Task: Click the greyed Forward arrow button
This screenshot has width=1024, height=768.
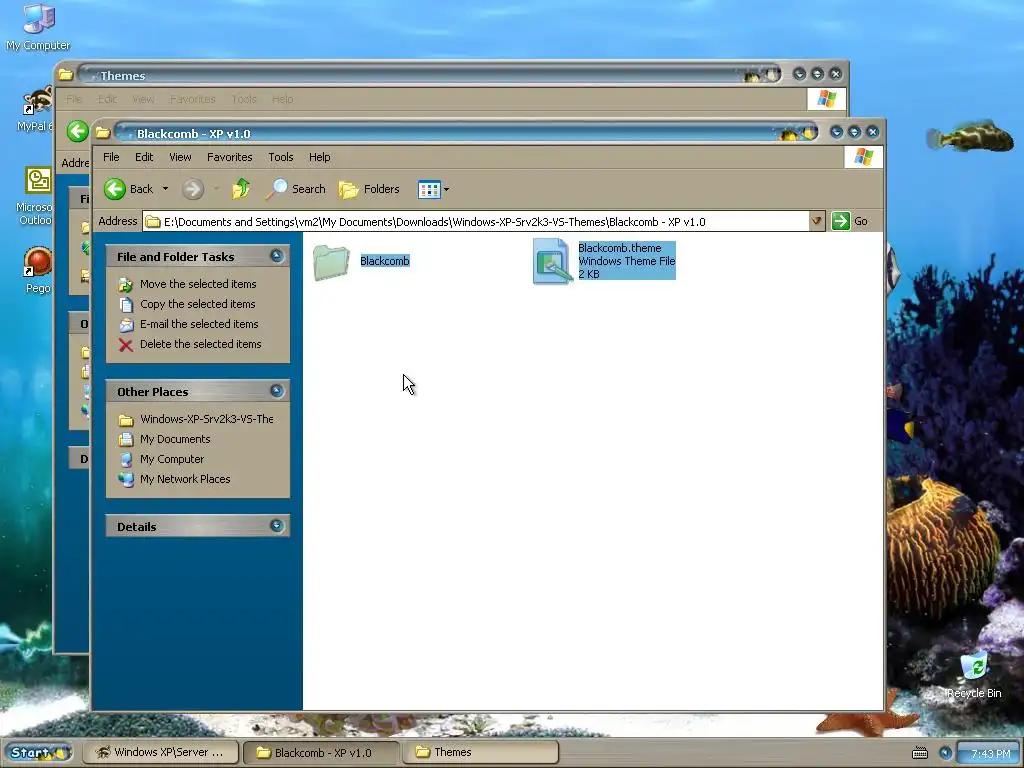Action: pos(193,189)
